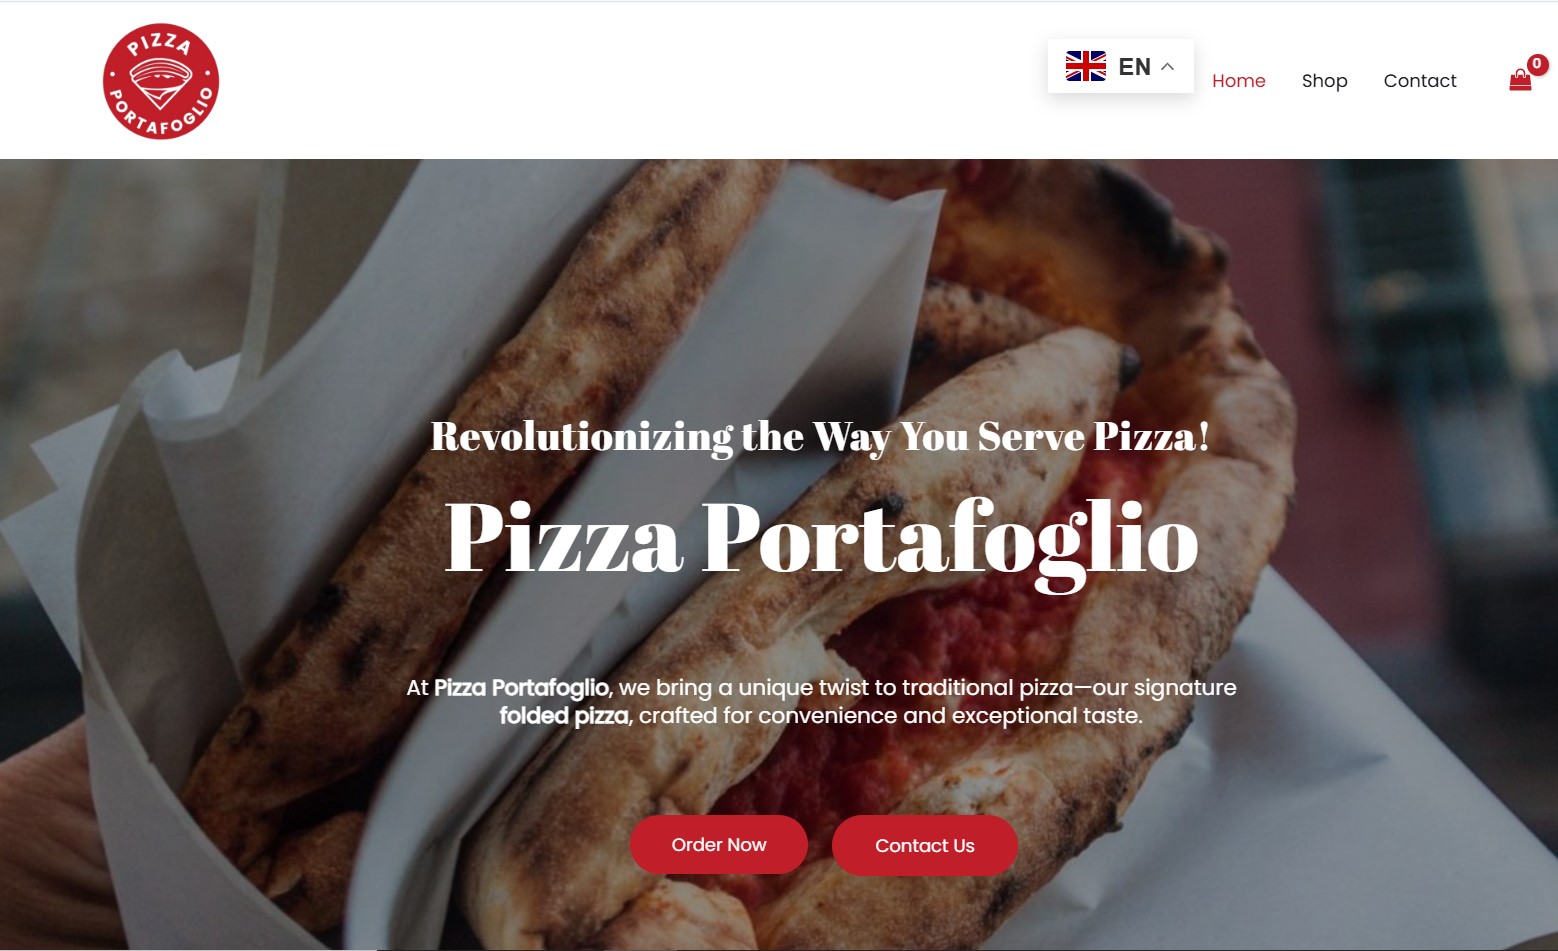
Task: Open the Contact menu item
Action: (1419, 81)
